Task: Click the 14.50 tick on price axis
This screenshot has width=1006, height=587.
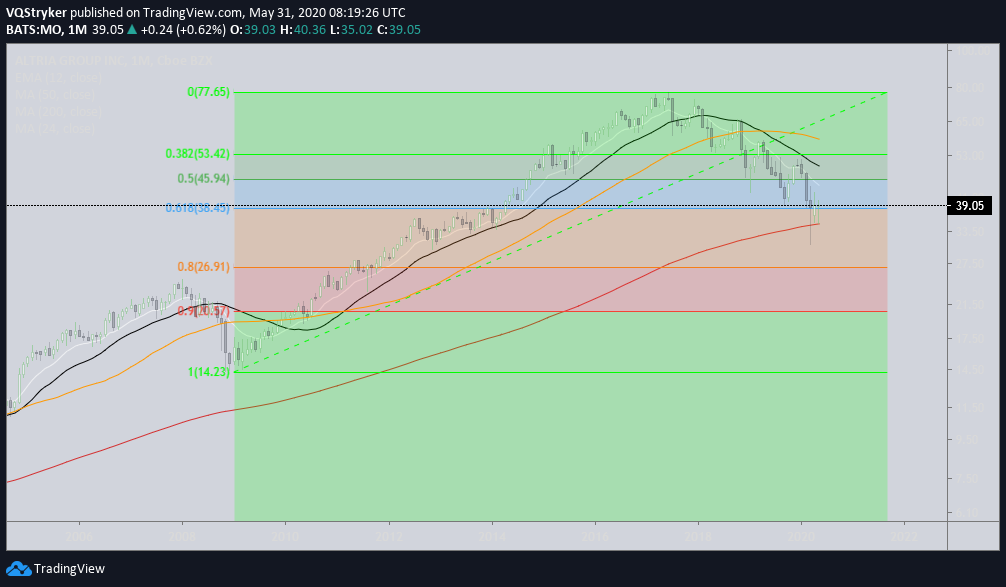Action: click(969, 370)
